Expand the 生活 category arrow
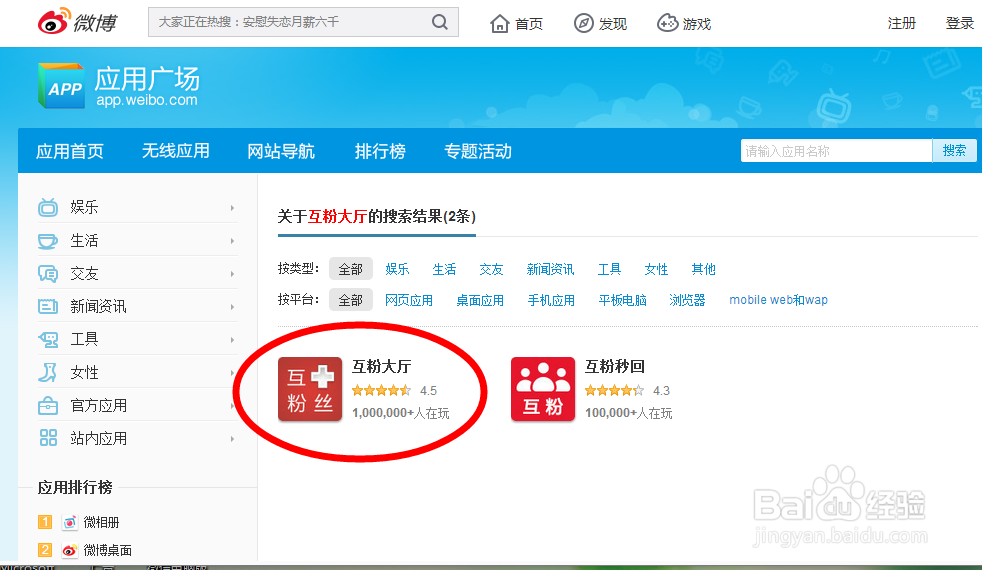Image resolution: width=982 pixels, height=570 pixels. (232, 241)
